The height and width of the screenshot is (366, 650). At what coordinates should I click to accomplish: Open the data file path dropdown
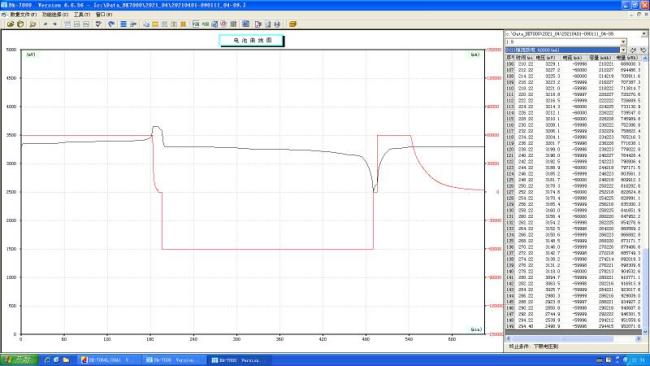pyautogui.click(x=644, y=34)
